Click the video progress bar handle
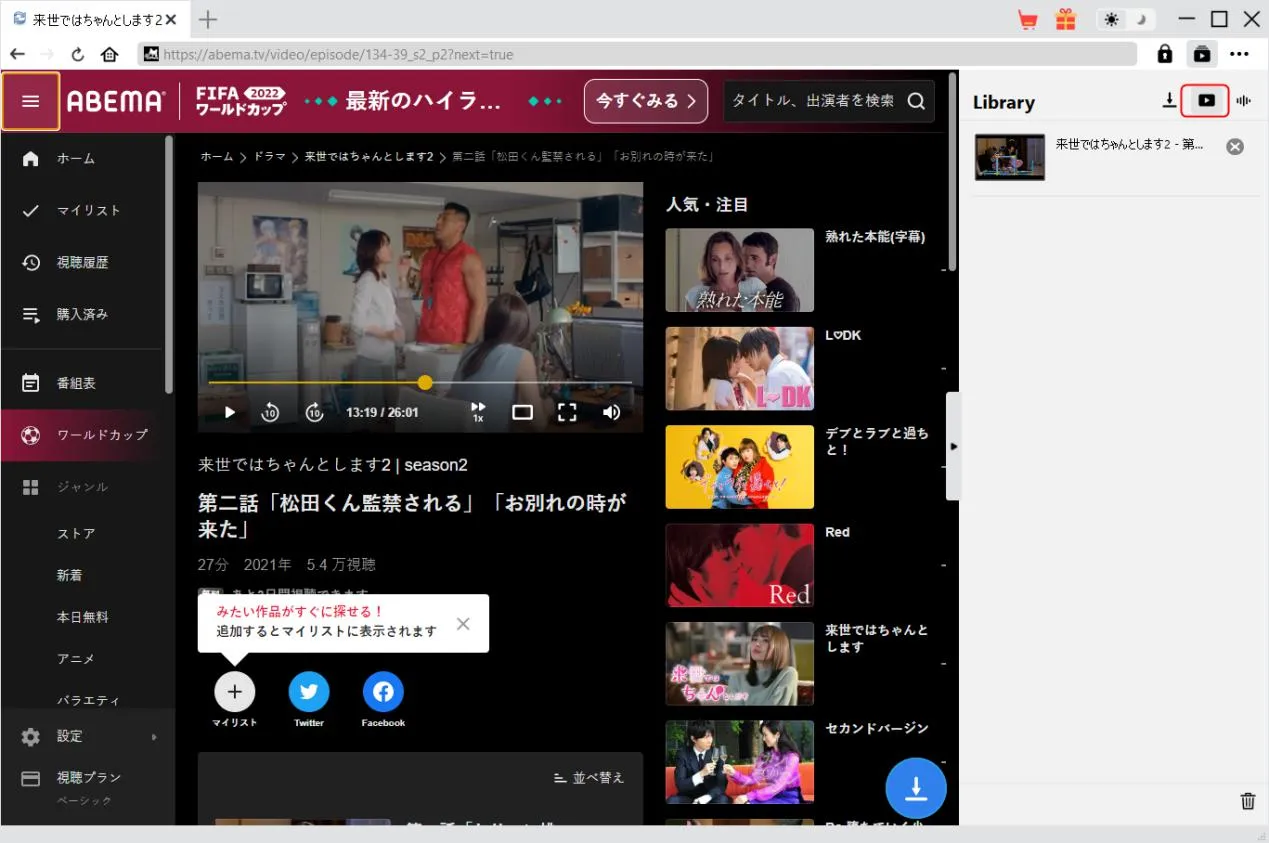The width and height of the screenshot is (1269, 843). coord(425,383)
